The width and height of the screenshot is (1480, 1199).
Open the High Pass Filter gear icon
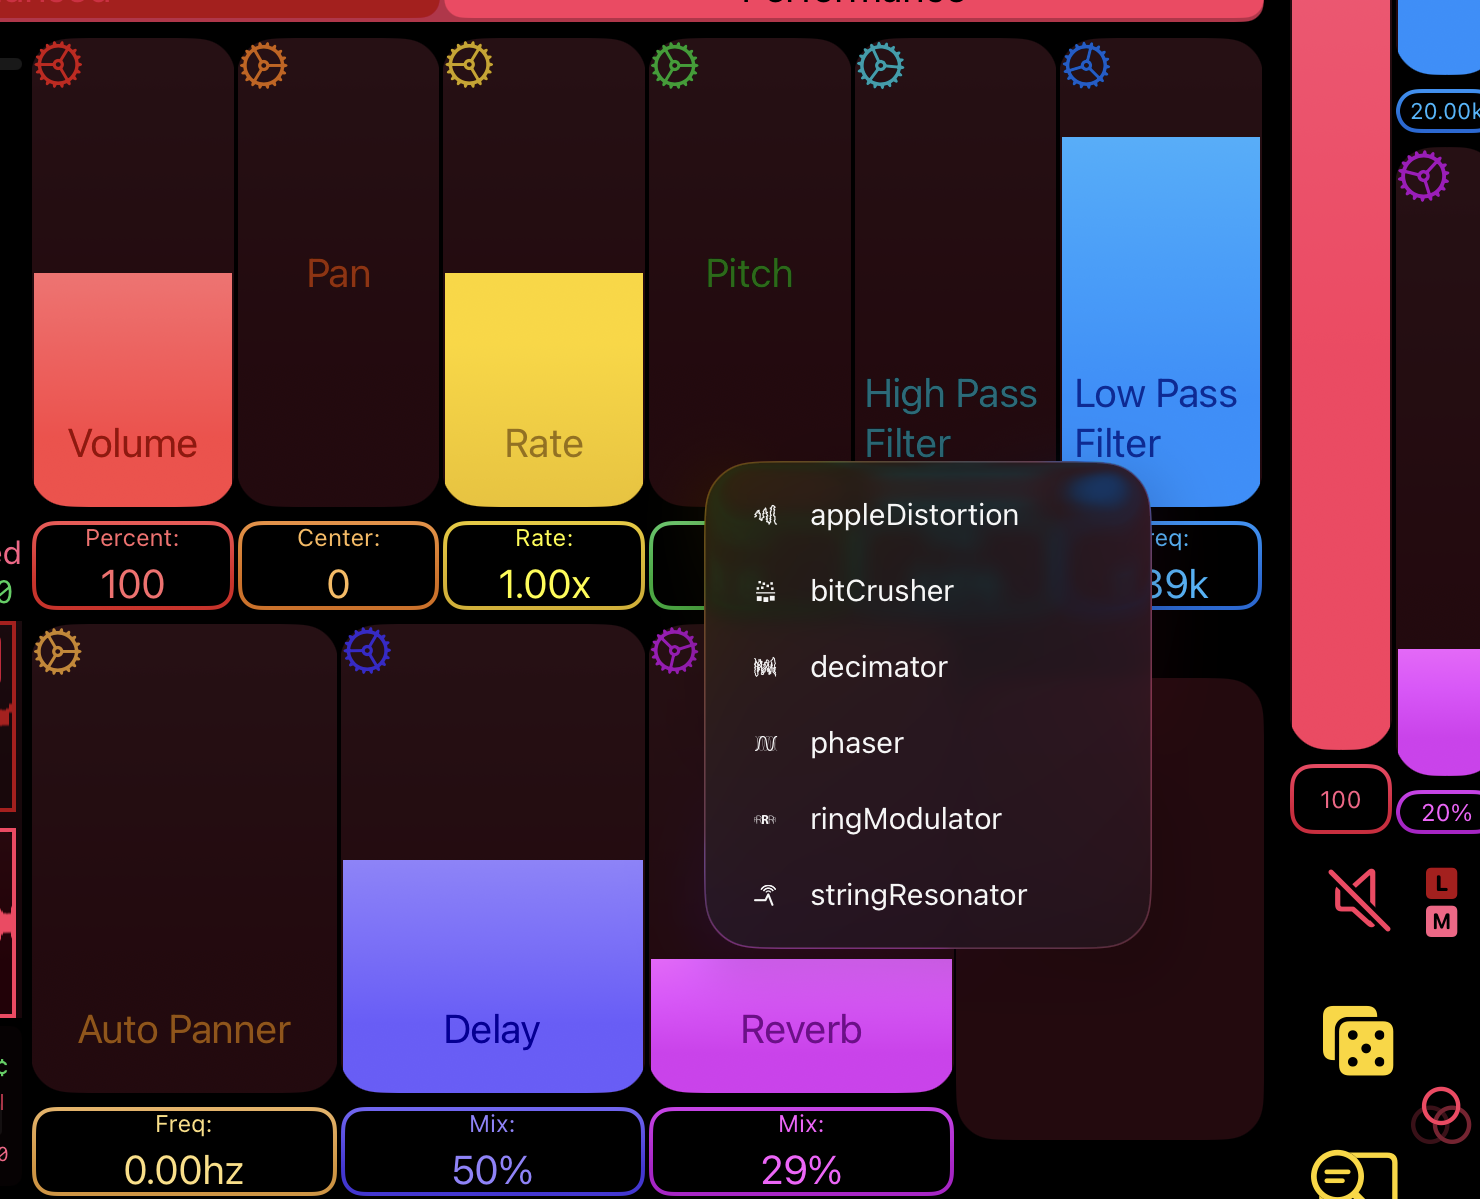click(x=880, y=65)
